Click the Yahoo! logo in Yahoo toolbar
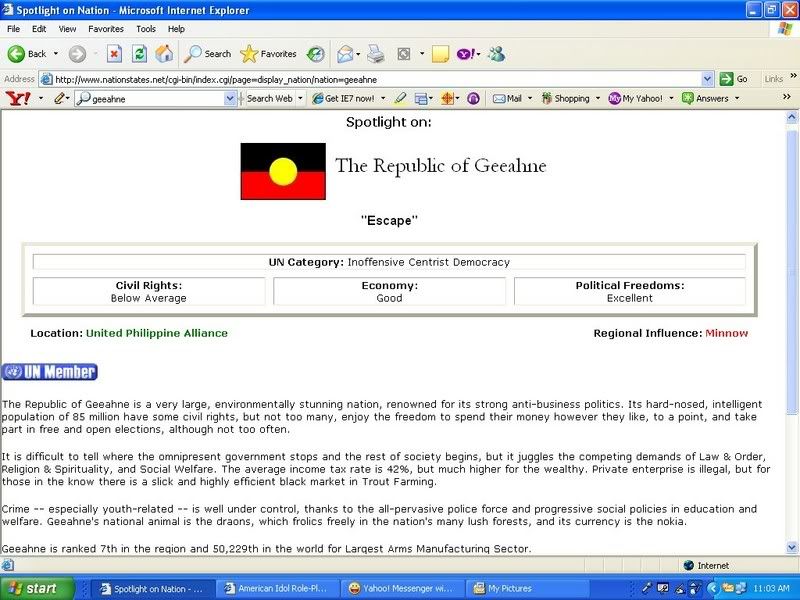Screen dimensions: 800x600 tap(18, 98)
